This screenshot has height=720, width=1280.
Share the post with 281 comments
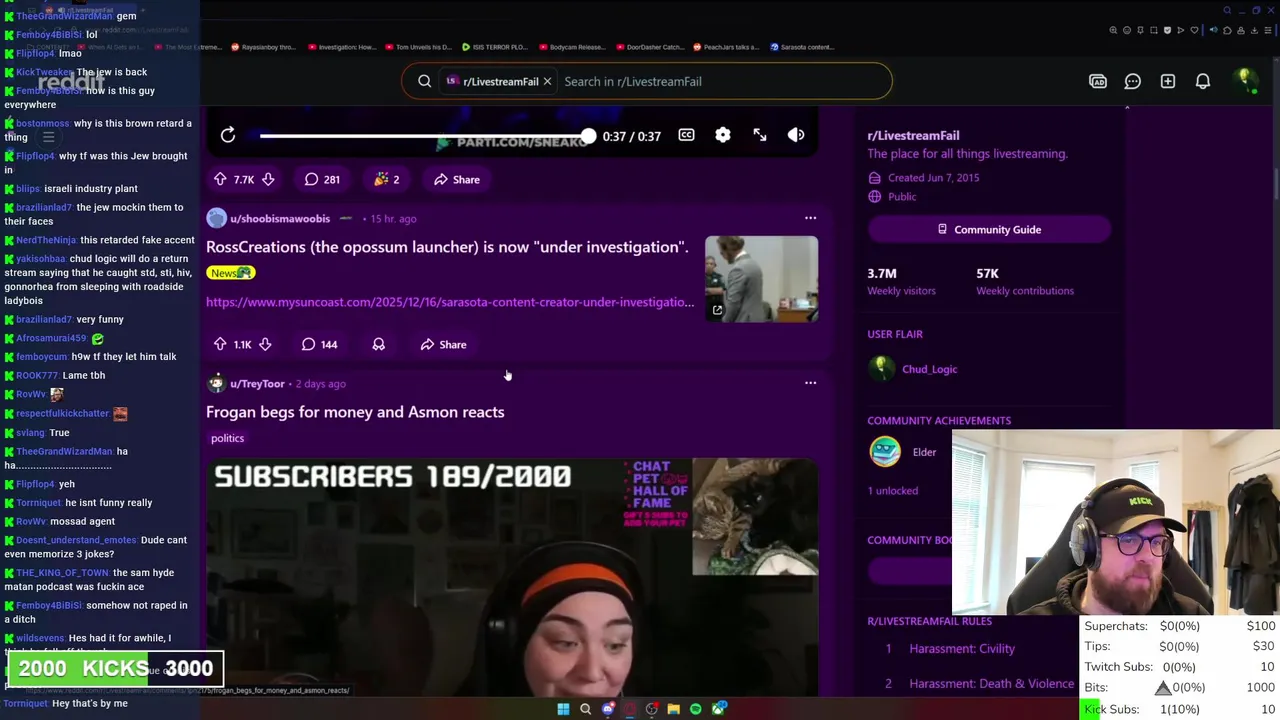(x=457, y=179)
